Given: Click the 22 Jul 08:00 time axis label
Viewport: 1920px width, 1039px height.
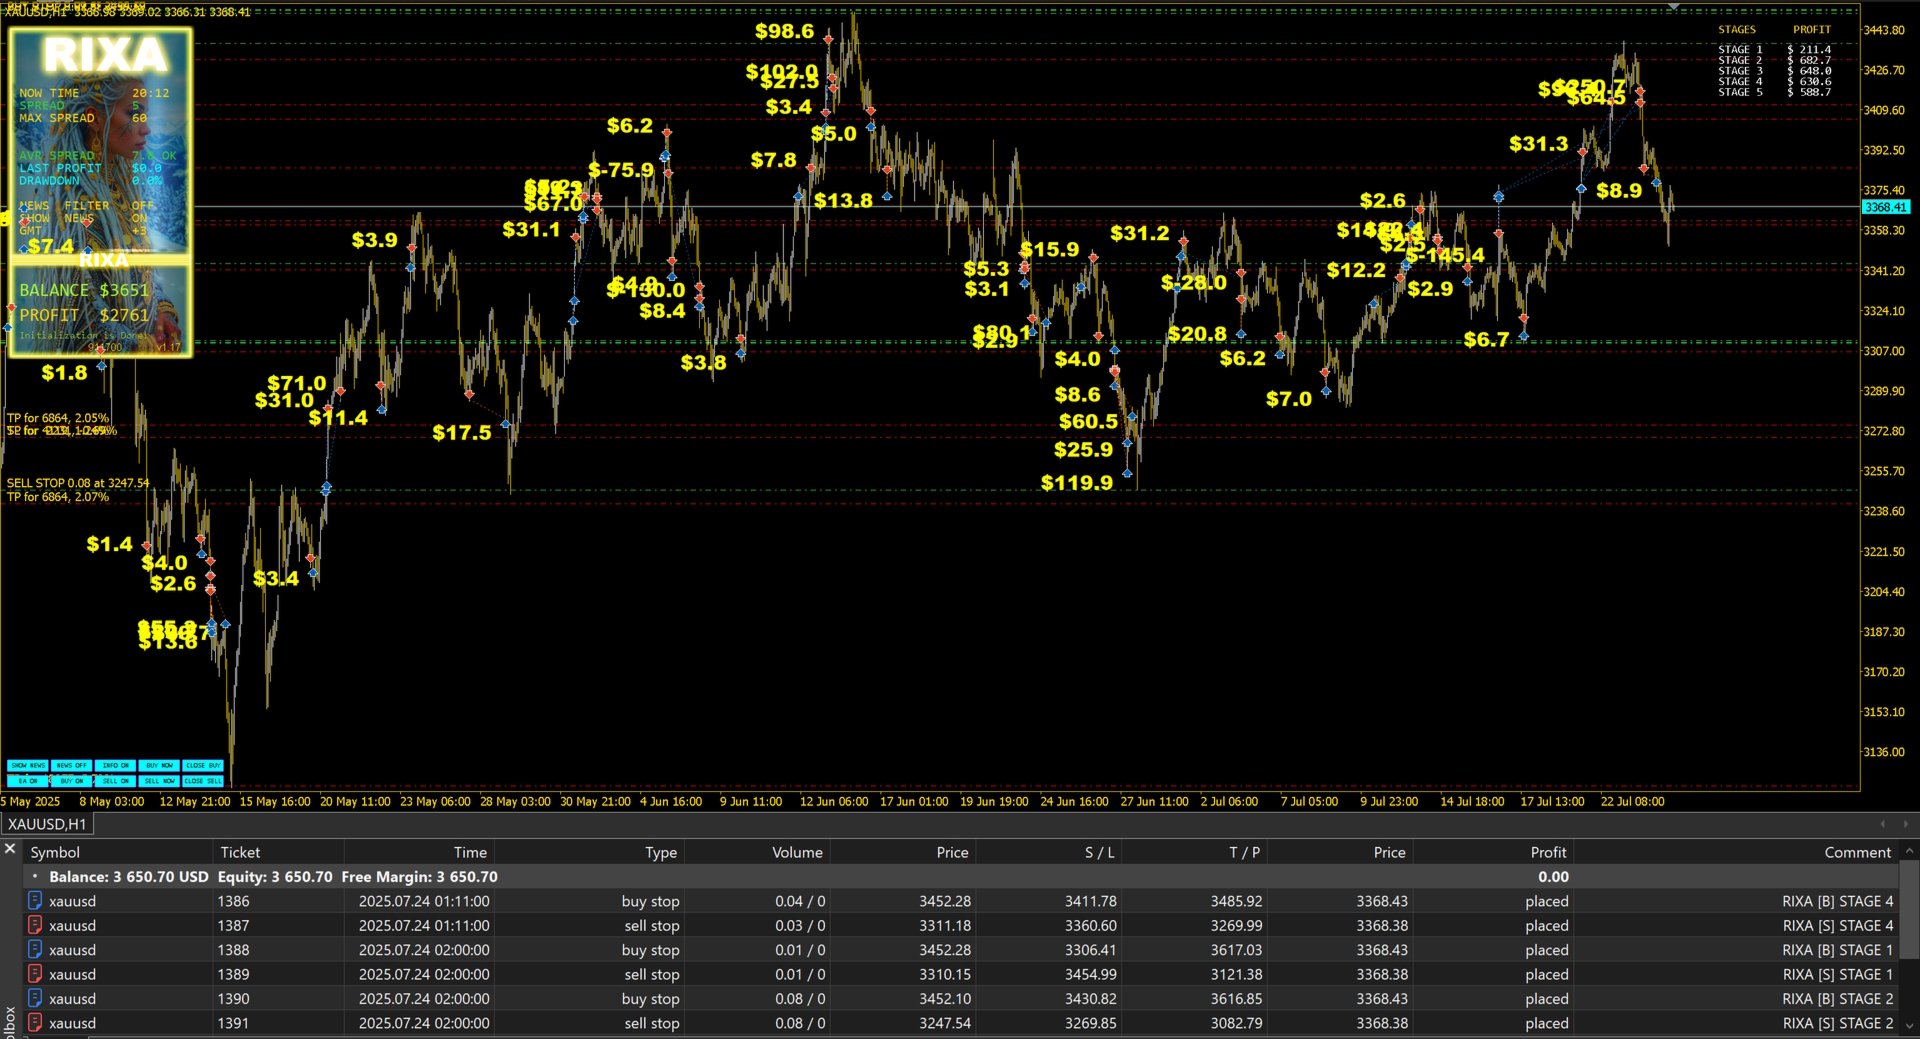Looking at the screenshot, I should (x=1632, y=801).
